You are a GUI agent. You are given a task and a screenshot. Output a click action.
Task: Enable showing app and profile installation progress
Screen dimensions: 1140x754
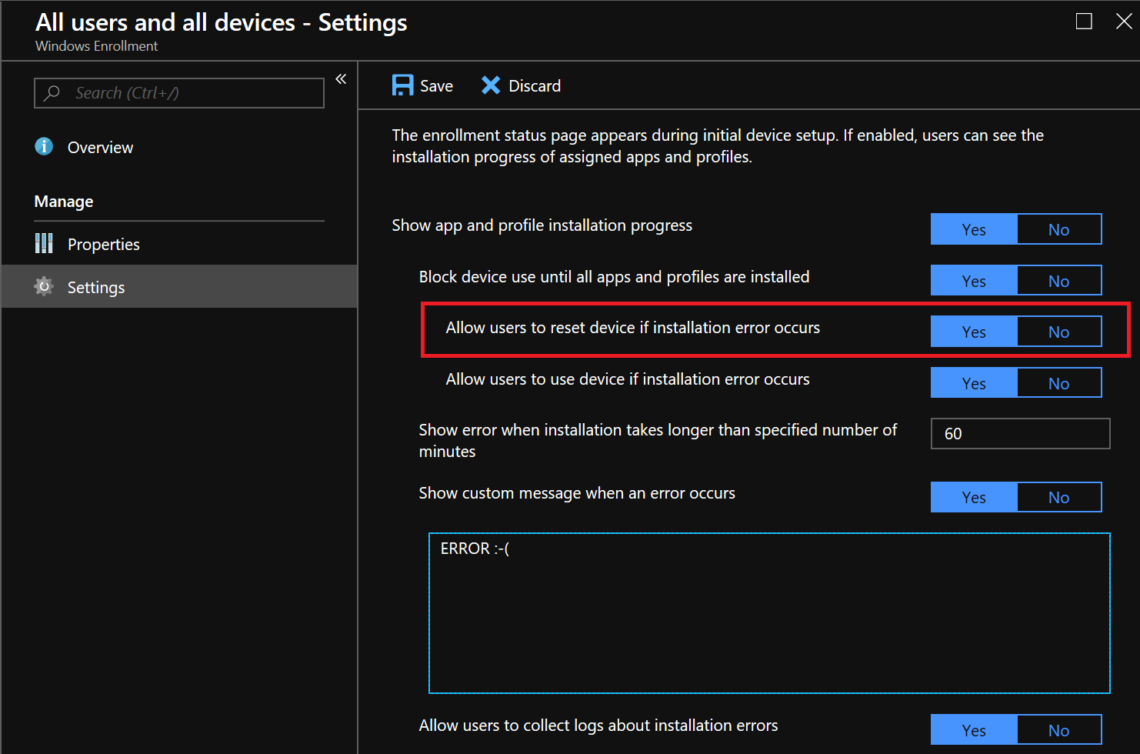973,229
